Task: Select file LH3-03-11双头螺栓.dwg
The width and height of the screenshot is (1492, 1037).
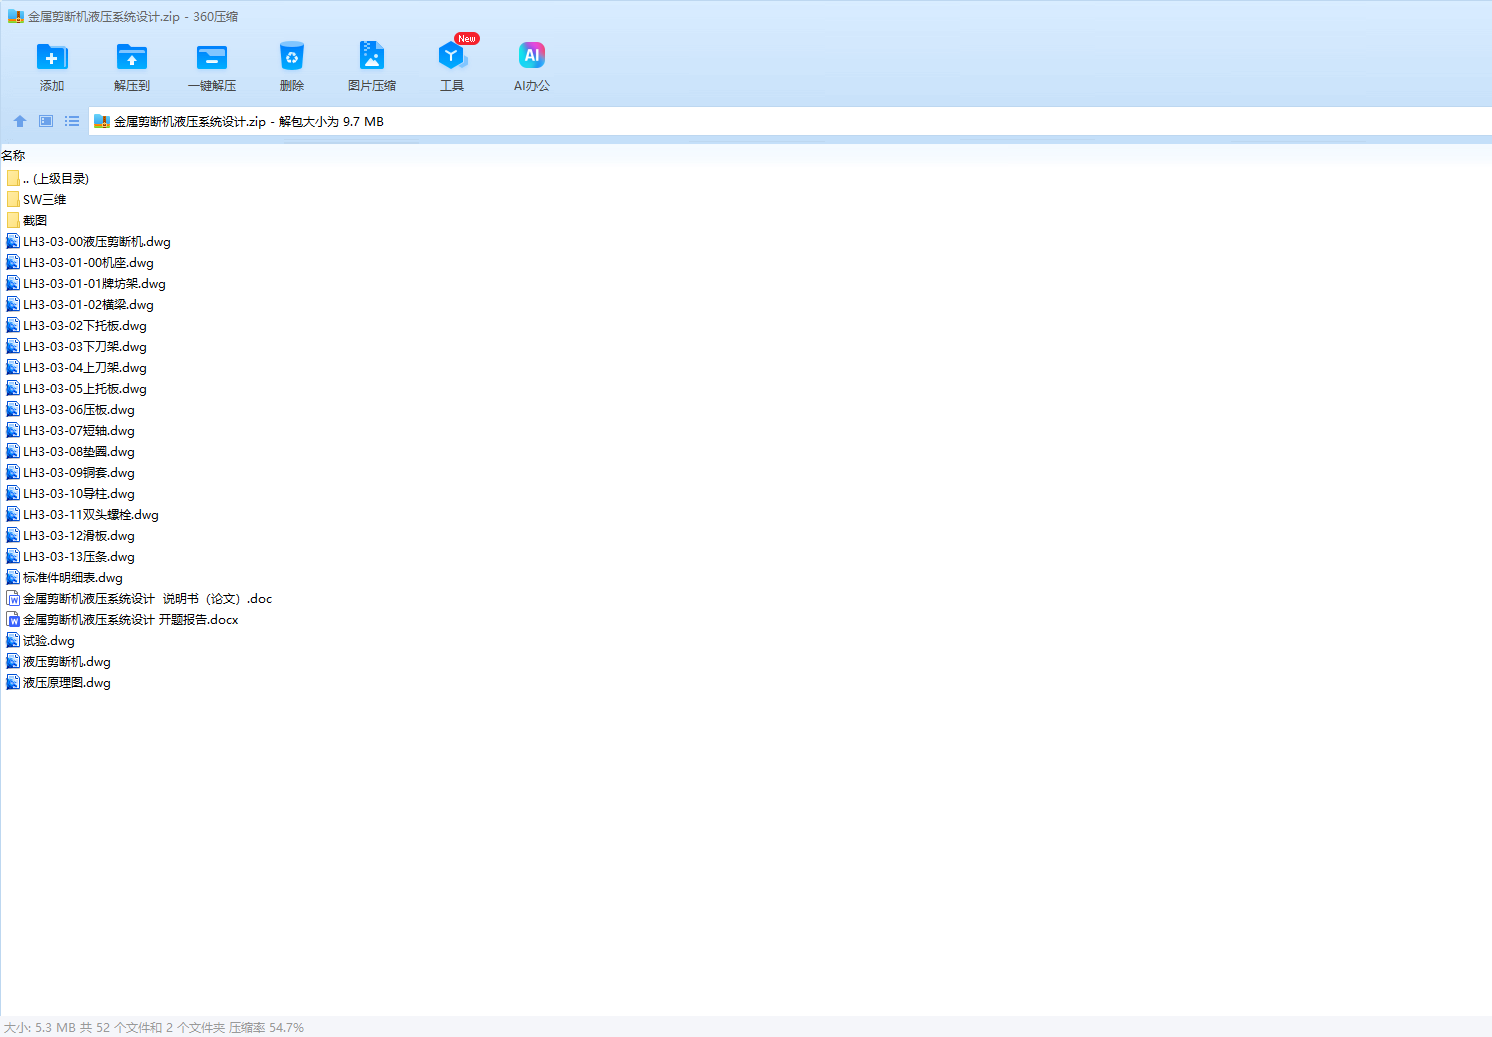Action: point(91,515)
